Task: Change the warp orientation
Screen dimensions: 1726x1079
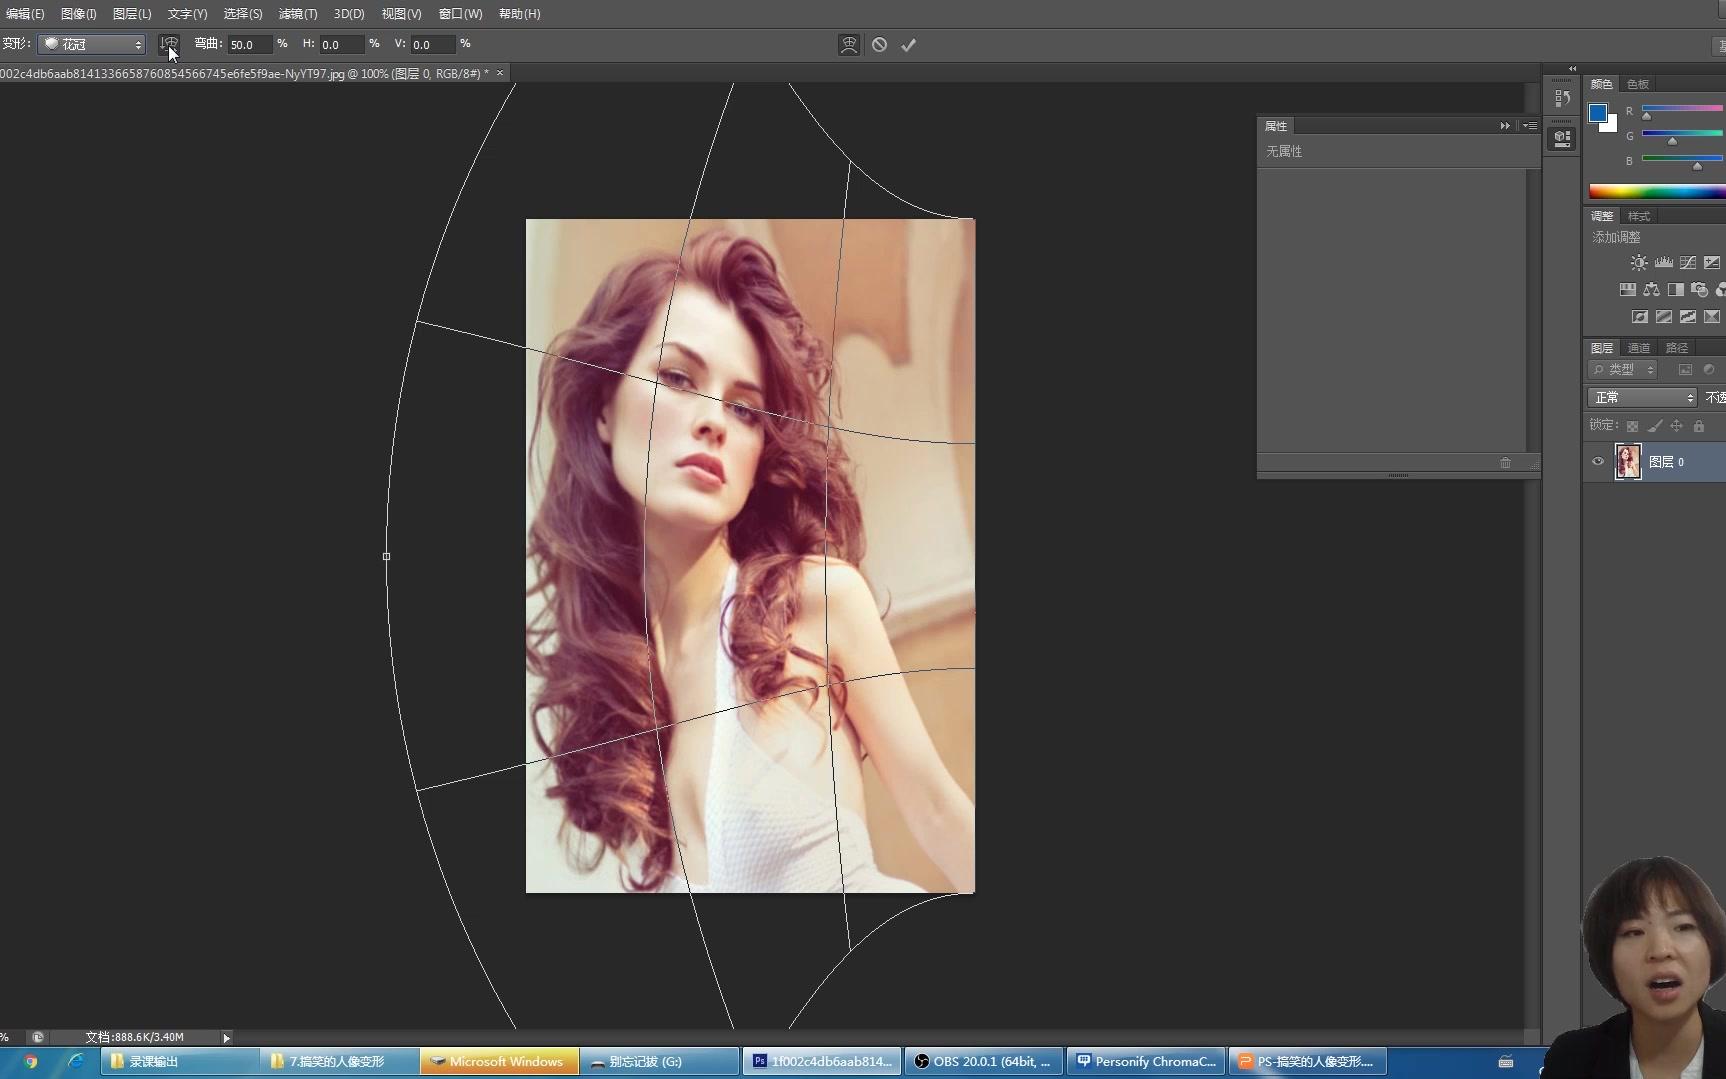Action: tap(169, 44)
